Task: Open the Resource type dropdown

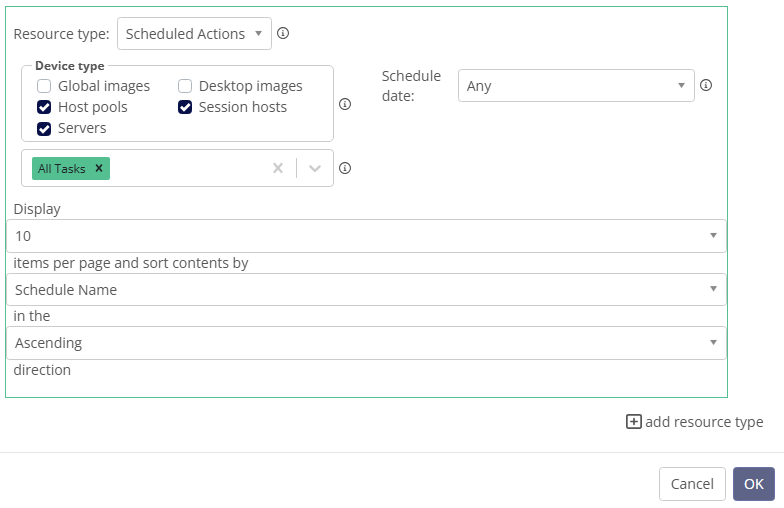Action: click(194, 34)
